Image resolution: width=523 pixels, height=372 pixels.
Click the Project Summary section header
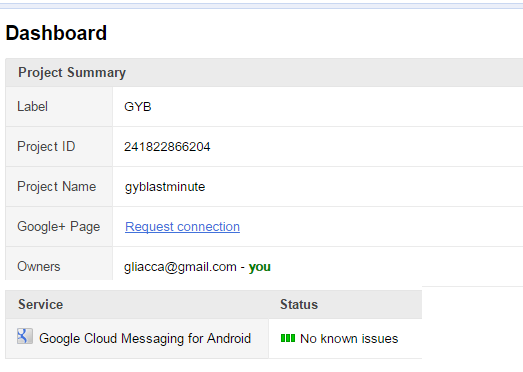(x=72, y=72)
